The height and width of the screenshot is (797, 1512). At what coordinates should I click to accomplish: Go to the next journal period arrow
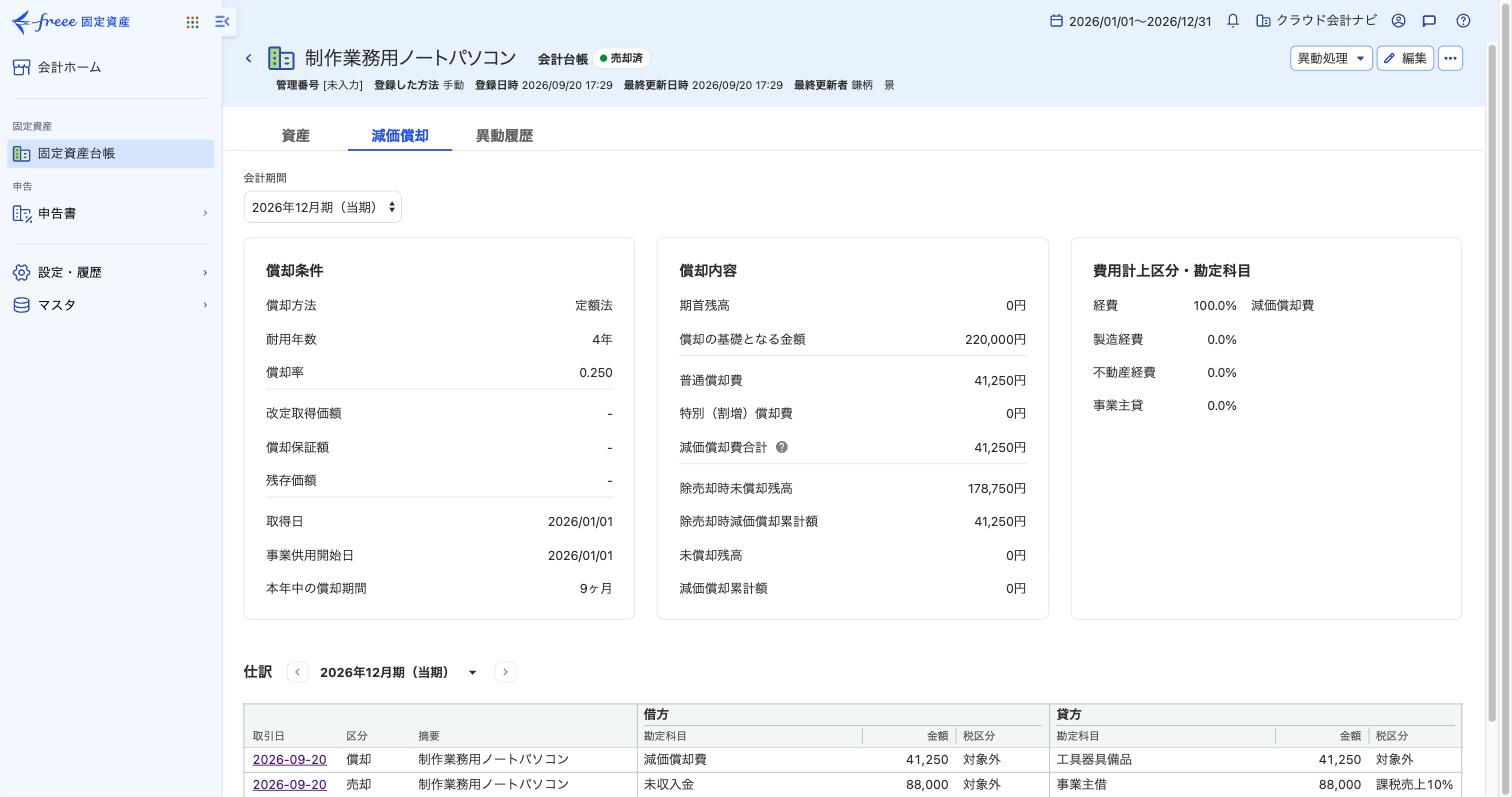505,672
